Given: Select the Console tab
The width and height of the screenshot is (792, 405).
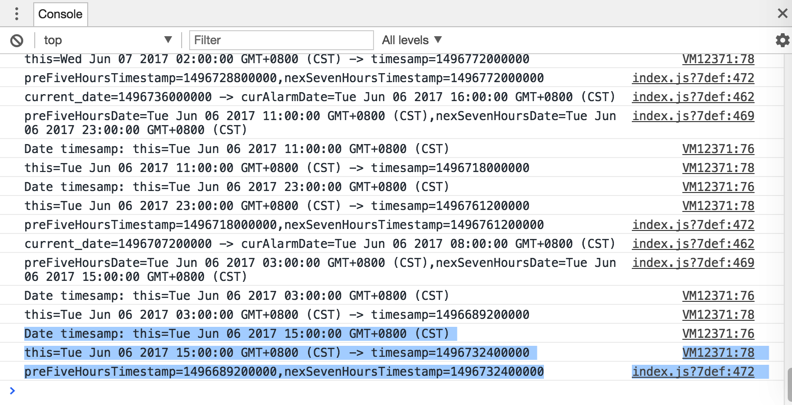Looking at the screenshot, I should [x=60, y=14].
